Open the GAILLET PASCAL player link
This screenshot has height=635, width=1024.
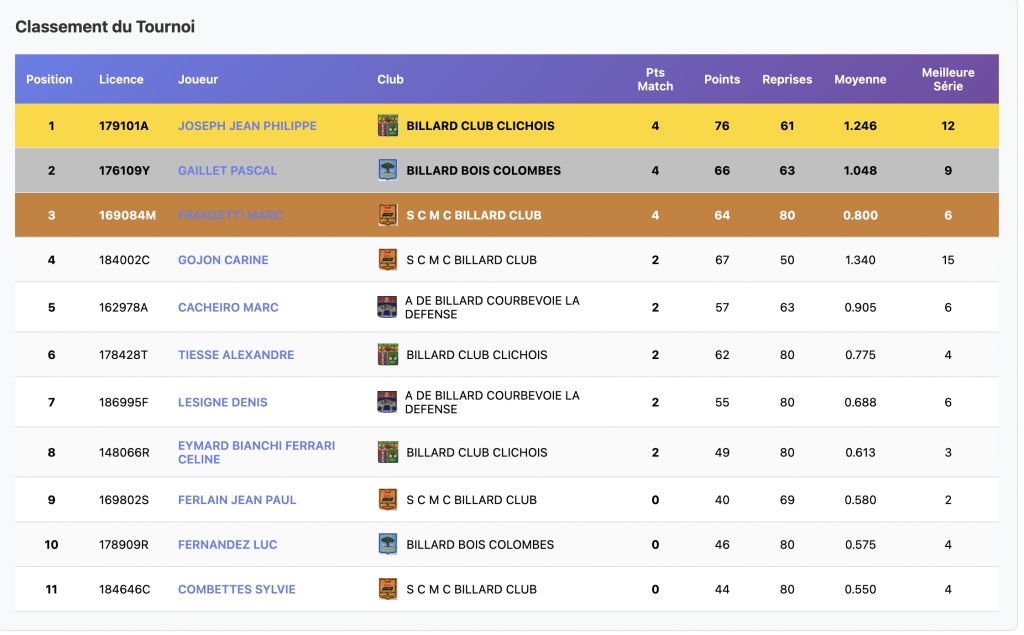pos(227,171)
